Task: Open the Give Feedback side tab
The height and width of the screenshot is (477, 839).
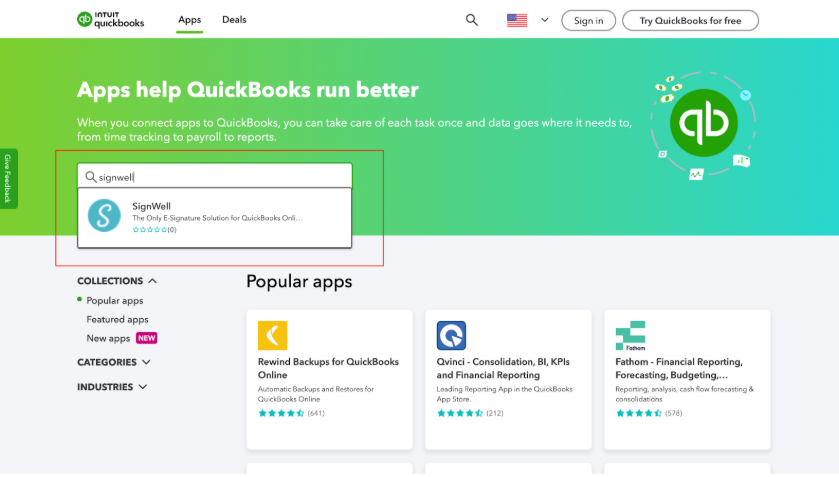Action: pos(7,179)
